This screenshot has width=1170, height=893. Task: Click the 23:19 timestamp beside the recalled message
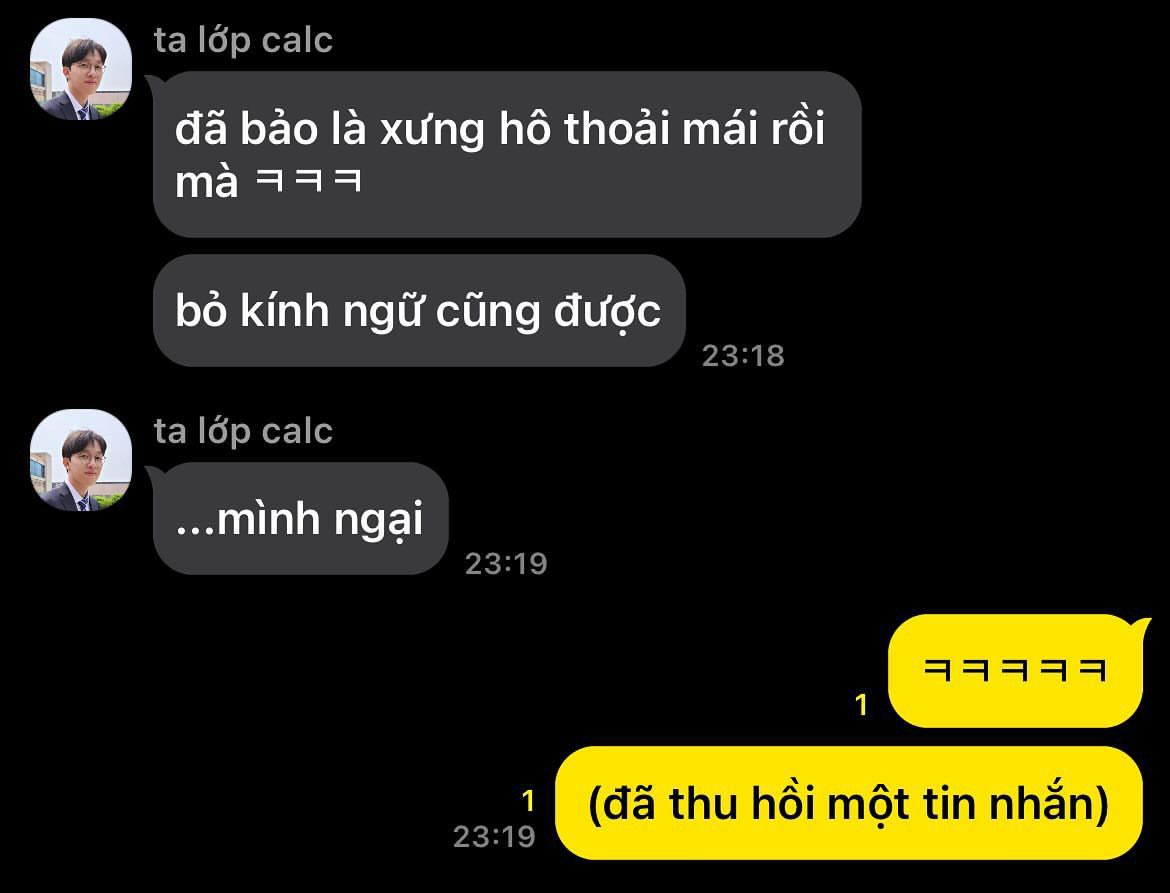[x=494, y=836]
